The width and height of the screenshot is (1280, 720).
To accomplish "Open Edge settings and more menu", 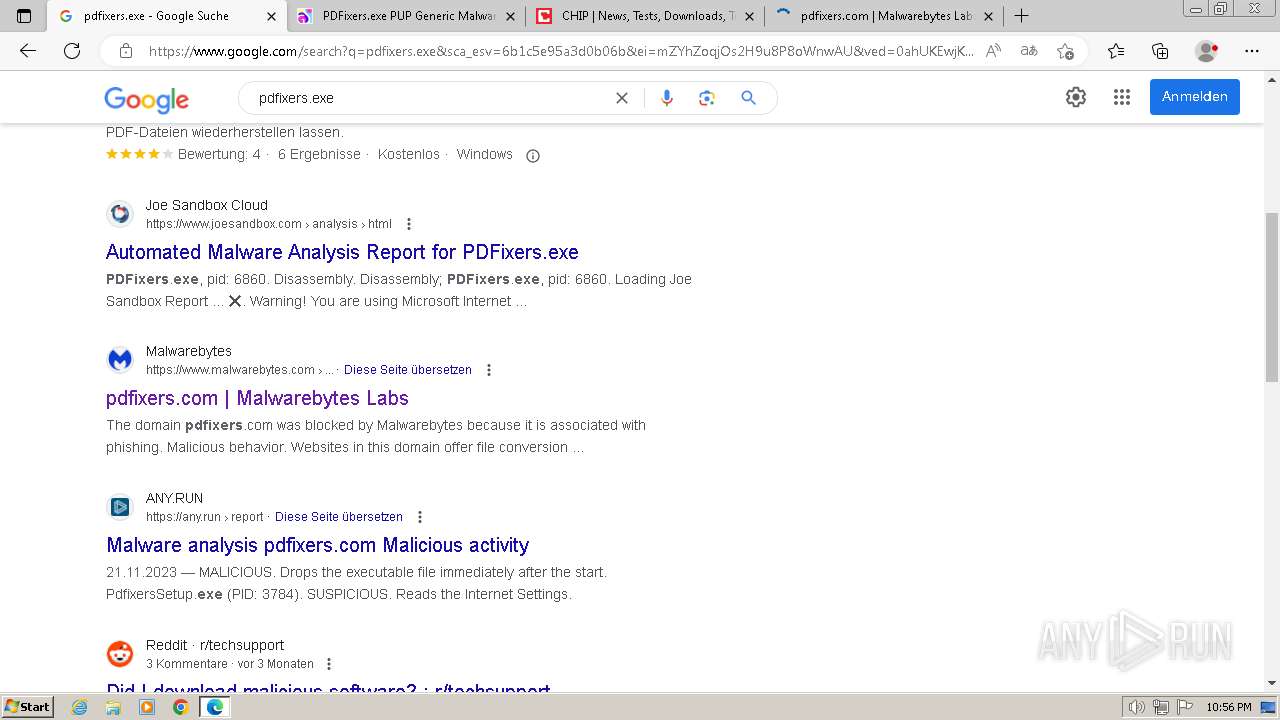I will tap(1251, 51).
